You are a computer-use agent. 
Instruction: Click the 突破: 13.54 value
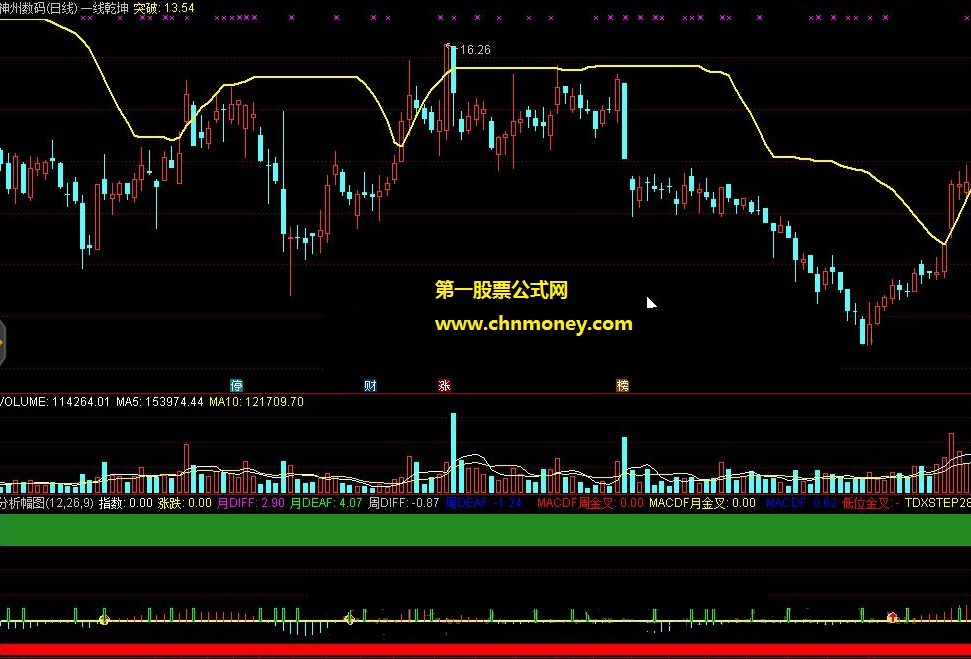tap(164, 8)
